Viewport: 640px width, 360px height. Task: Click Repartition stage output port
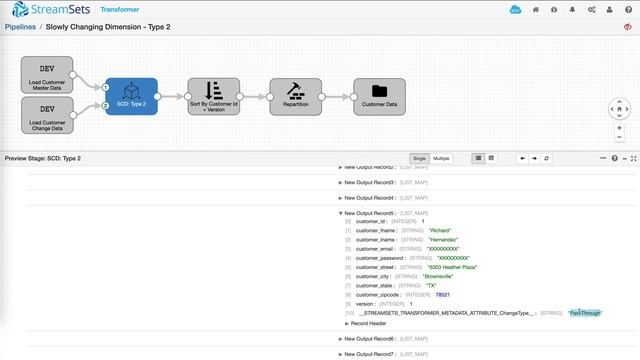pos(322,97)
